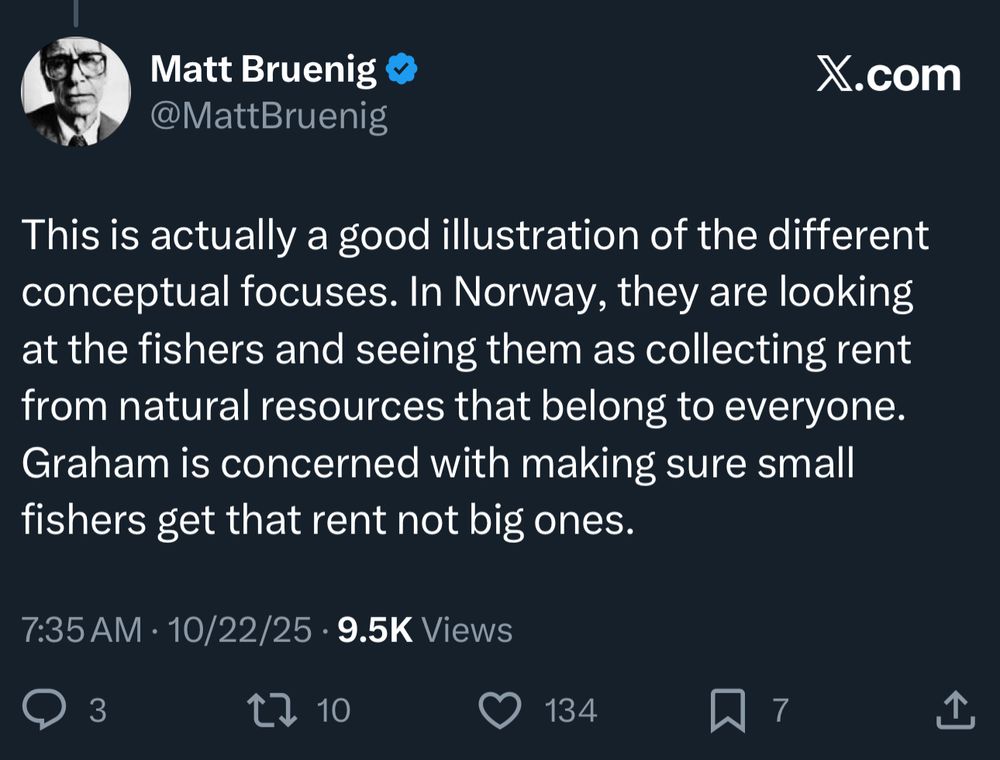The image size is (1000, 760).
Task: View the 9.5K Views analytics
Action: point(426,630)
